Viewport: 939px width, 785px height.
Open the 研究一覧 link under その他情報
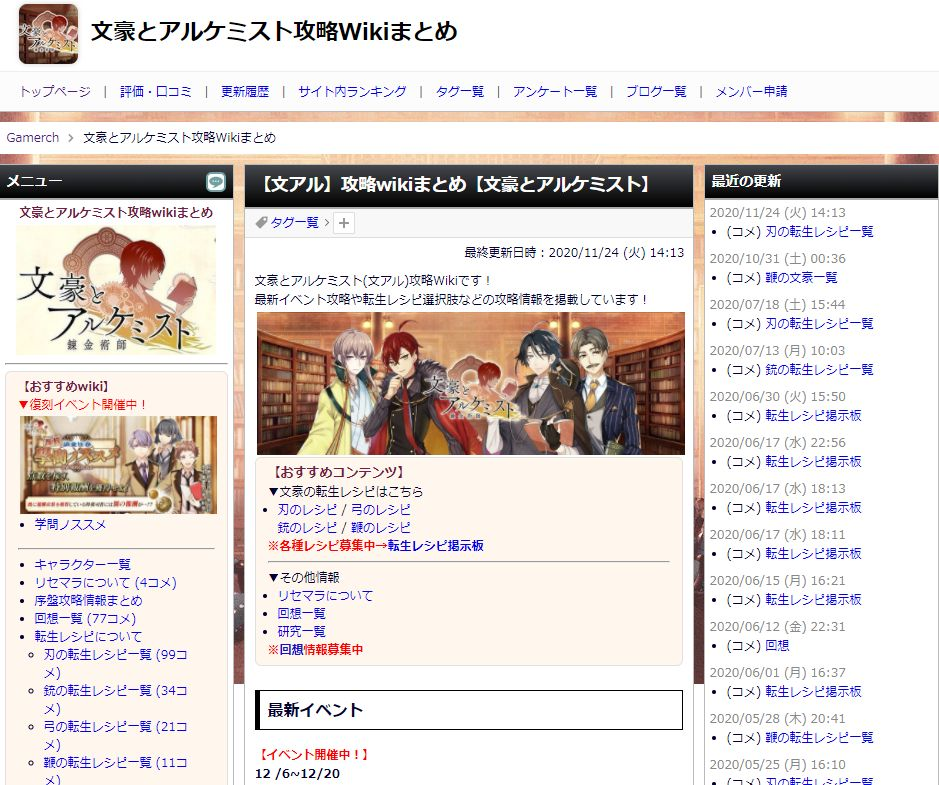point(302,632)
